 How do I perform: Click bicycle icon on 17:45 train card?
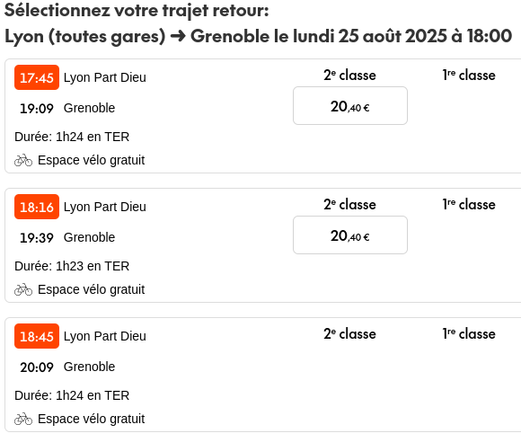tap(23, 160)
